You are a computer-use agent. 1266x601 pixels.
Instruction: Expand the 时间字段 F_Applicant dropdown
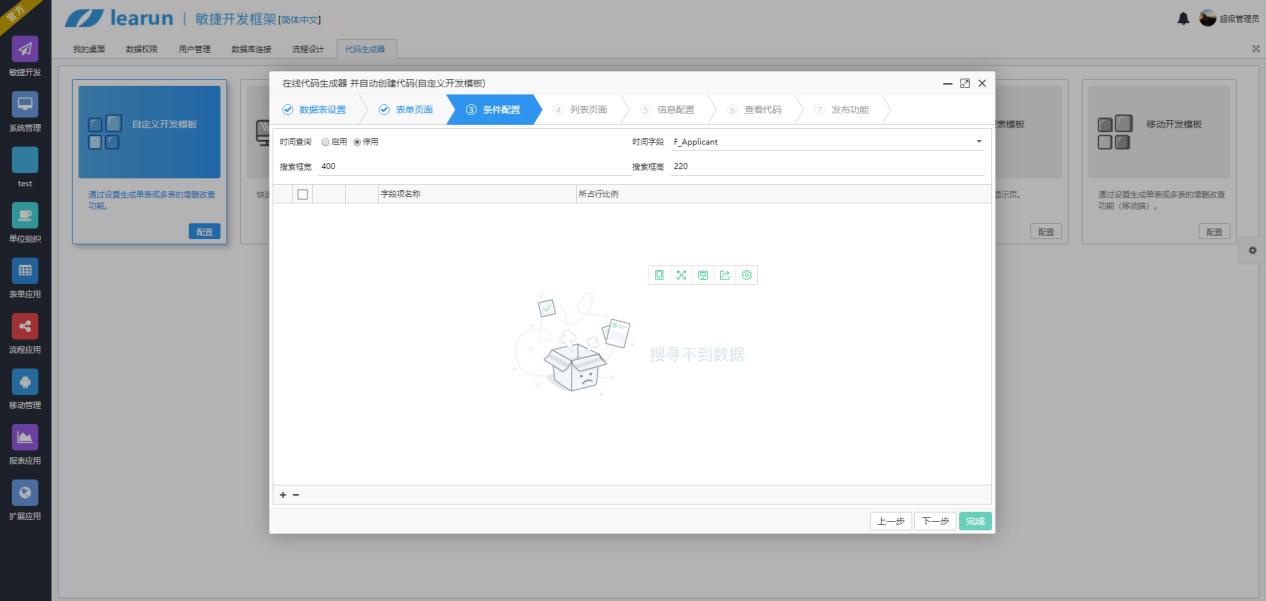[x=828, y=142]
